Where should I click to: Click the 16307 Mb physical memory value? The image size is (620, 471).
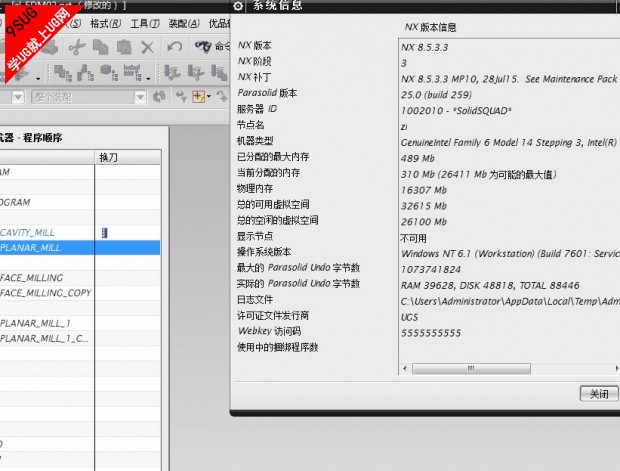pos(423,190)
